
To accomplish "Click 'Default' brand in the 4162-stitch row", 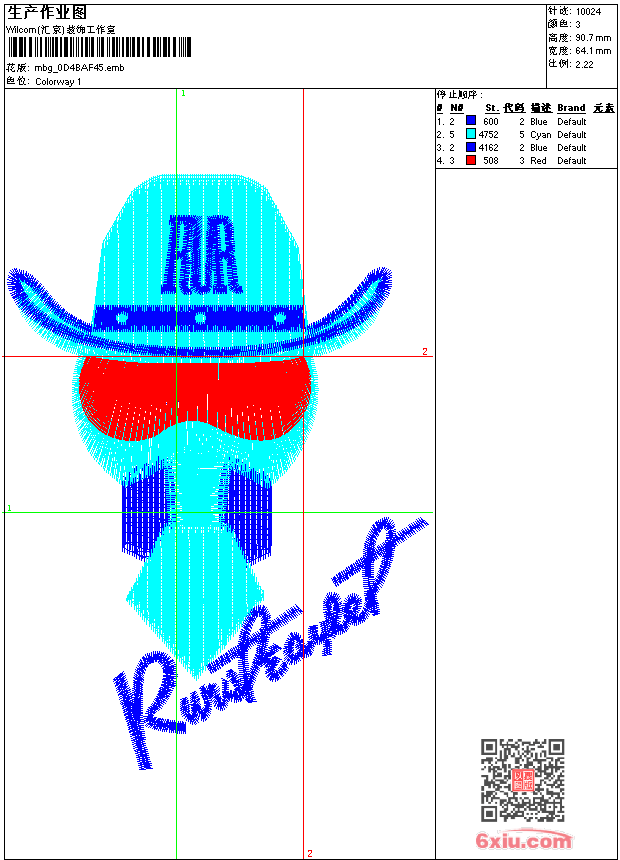I will tap(572, 148).
